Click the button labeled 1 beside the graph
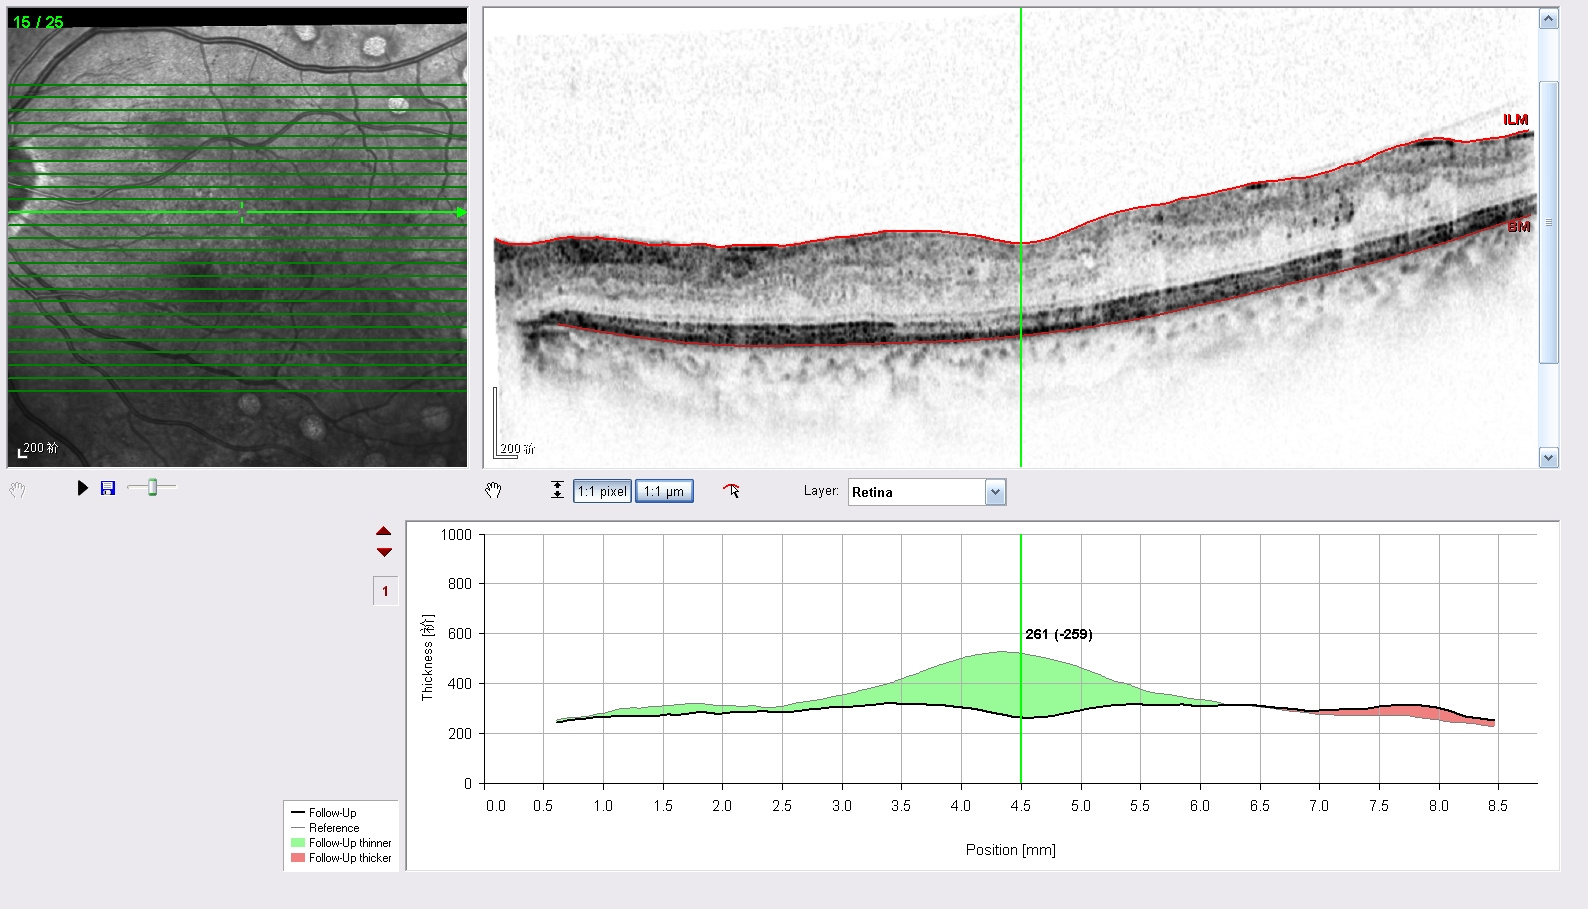 click(385, 591)
